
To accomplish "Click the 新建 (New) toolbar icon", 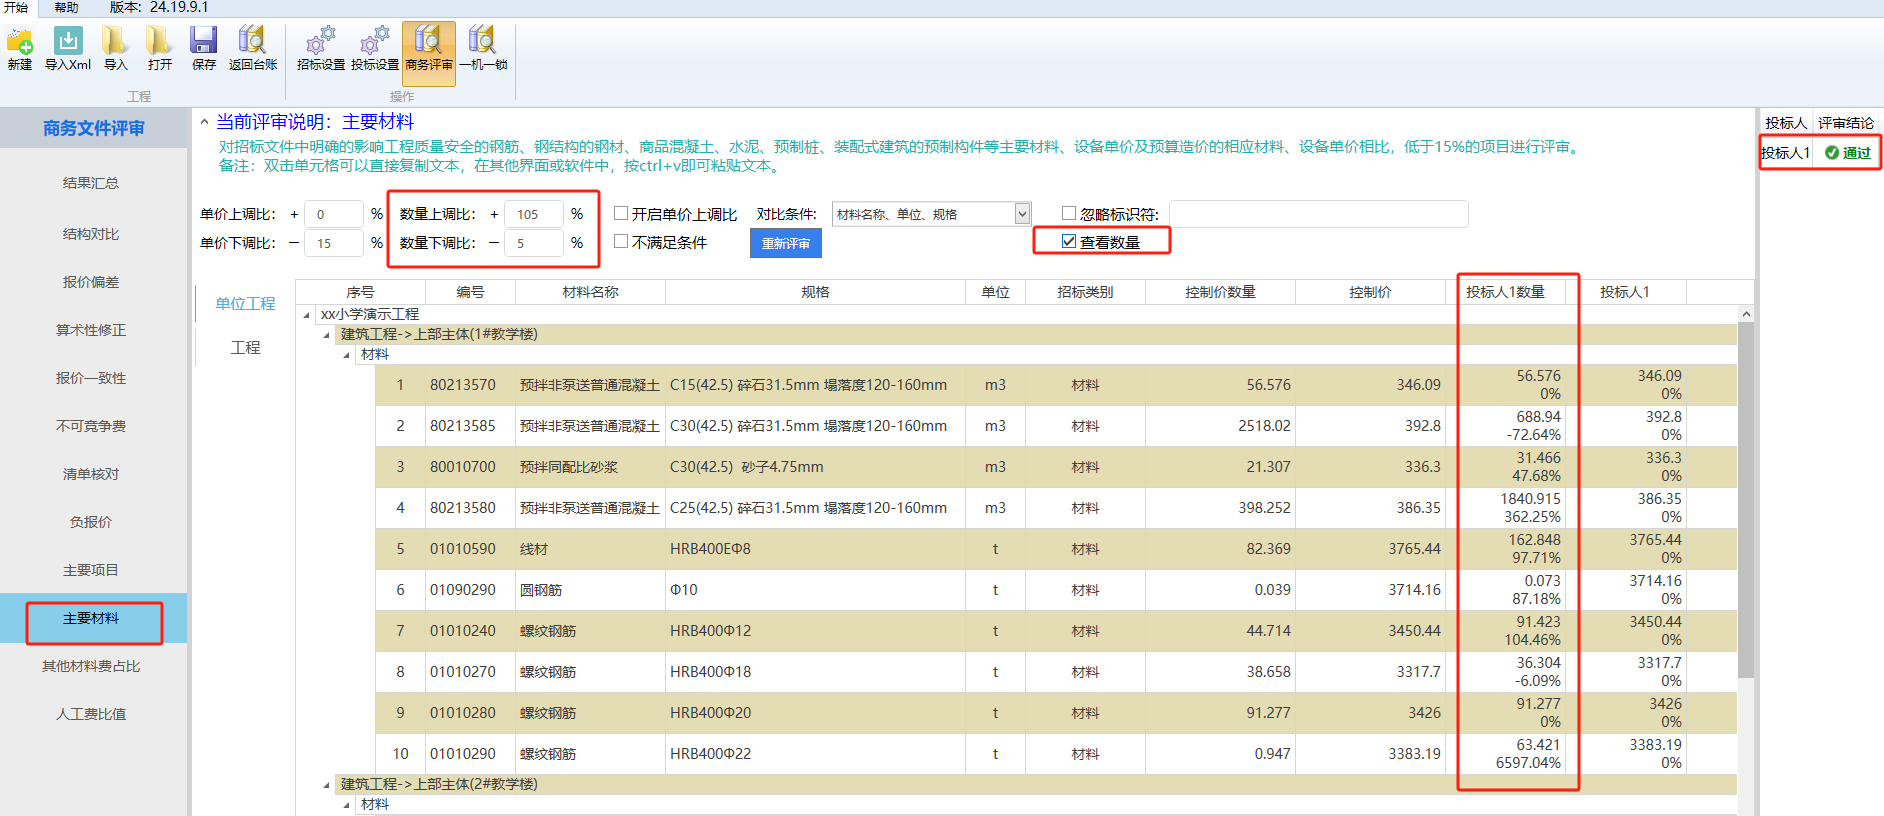I will point(20,42).
